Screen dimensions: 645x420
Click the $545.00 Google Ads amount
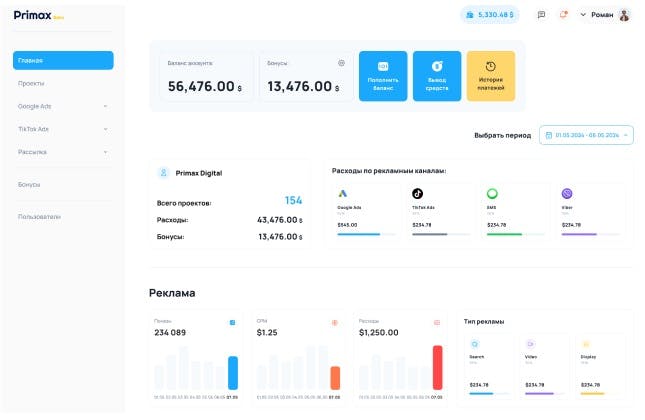347,225
